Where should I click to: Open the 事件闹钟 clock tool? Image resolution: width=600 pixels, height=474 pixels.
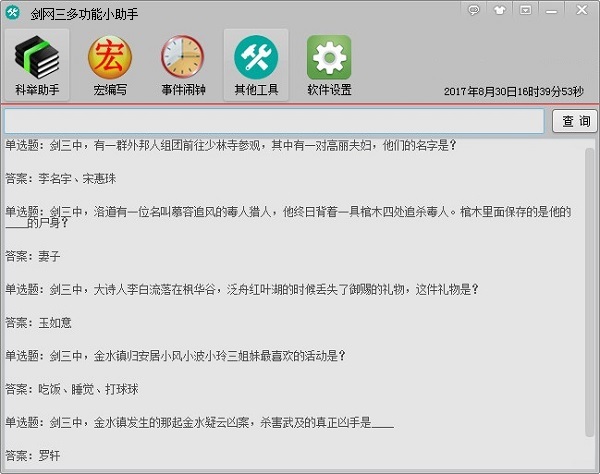tap(183, 65)
